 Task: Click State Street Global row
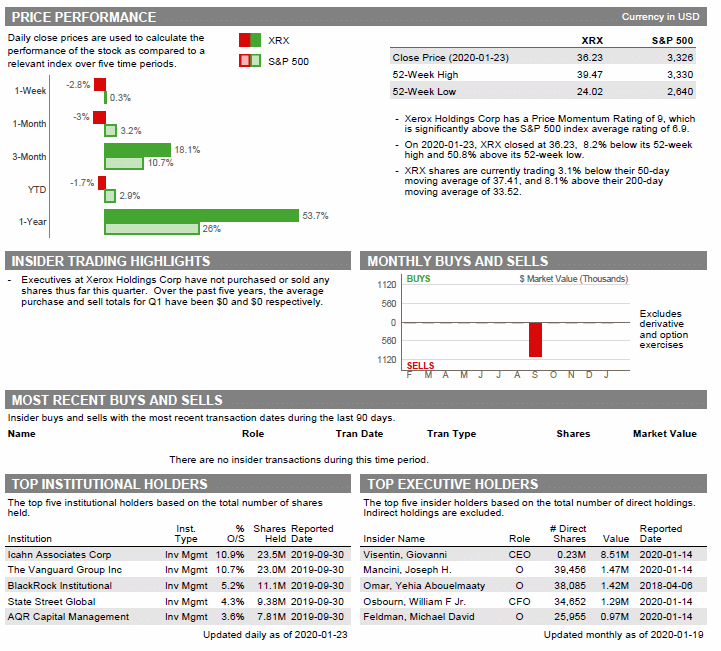(177, 601)
